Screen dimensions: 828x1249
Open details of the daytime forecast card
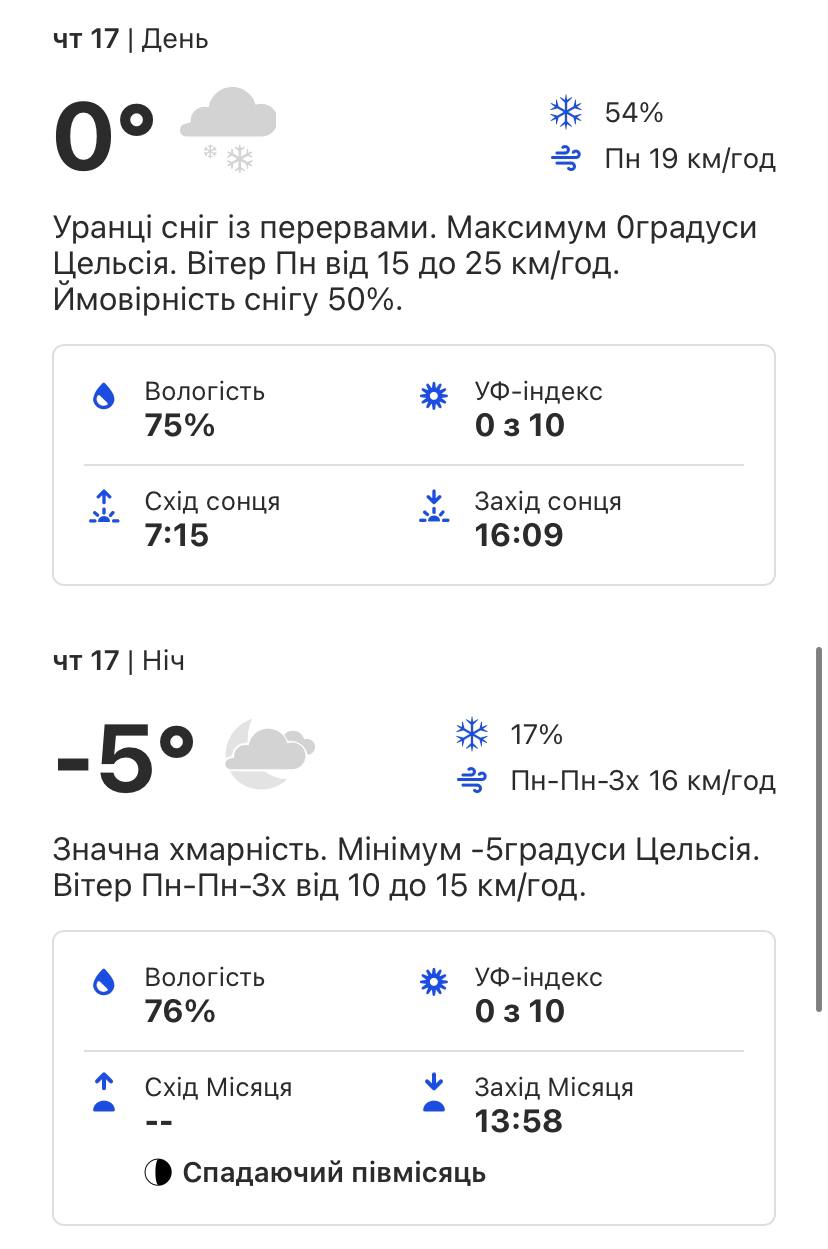coord(414,463)
